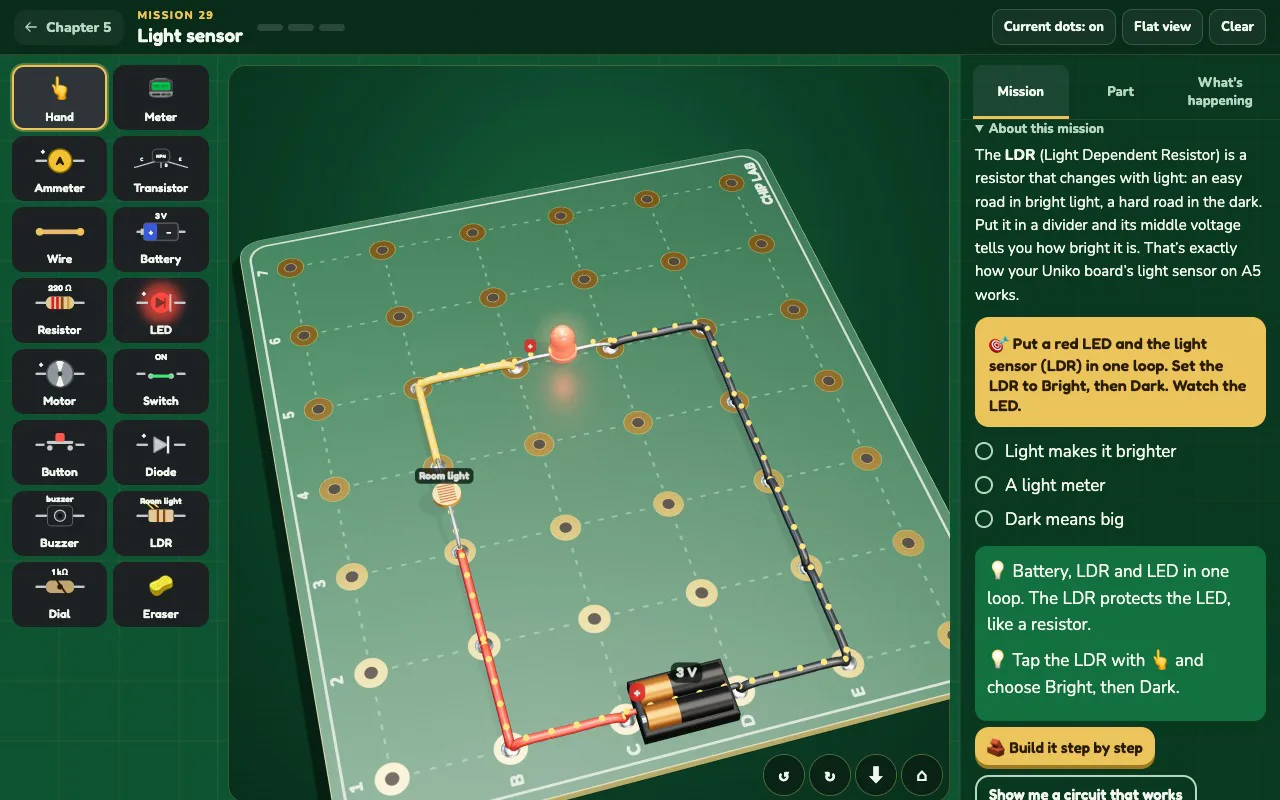
Task: Select the Switch component
Action: coord(161,382)
